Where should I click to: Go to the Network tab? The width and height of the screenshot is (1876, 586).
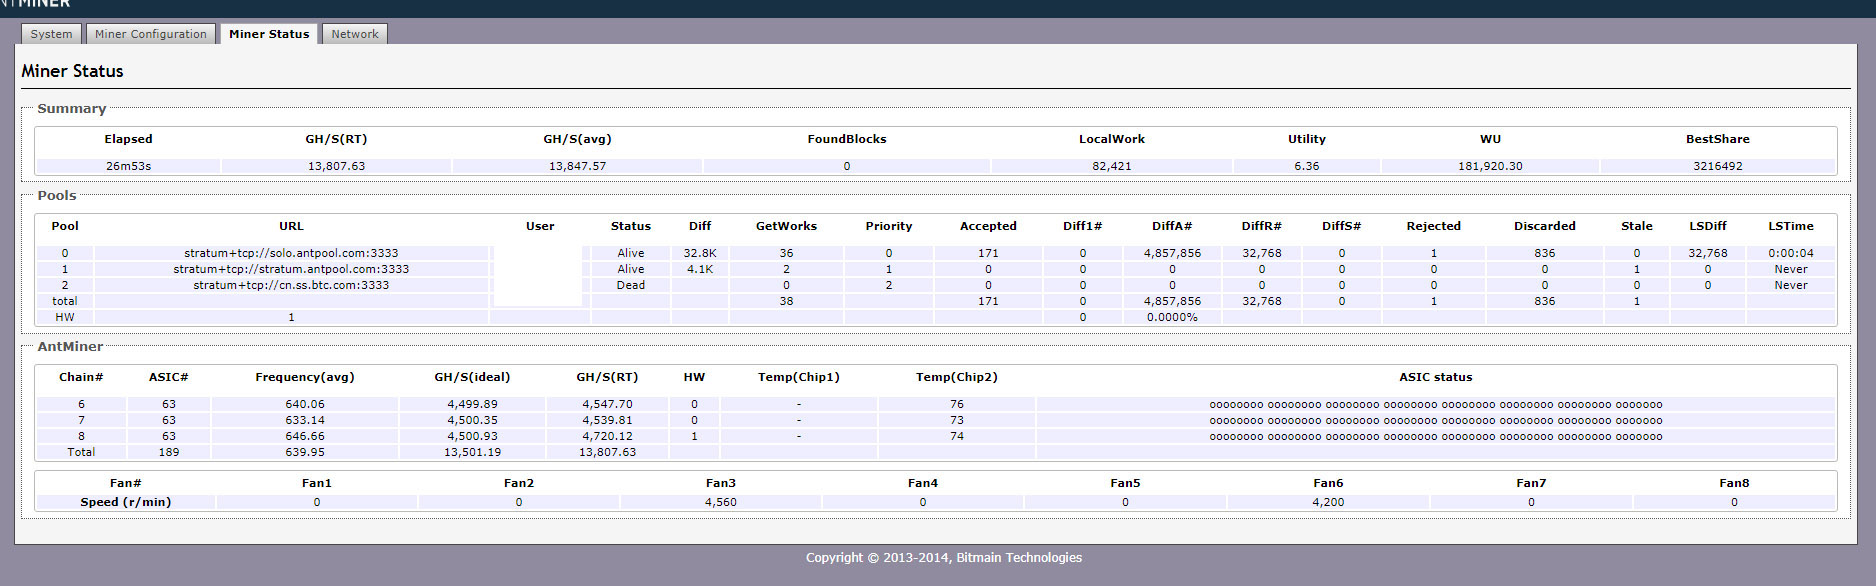355,34
